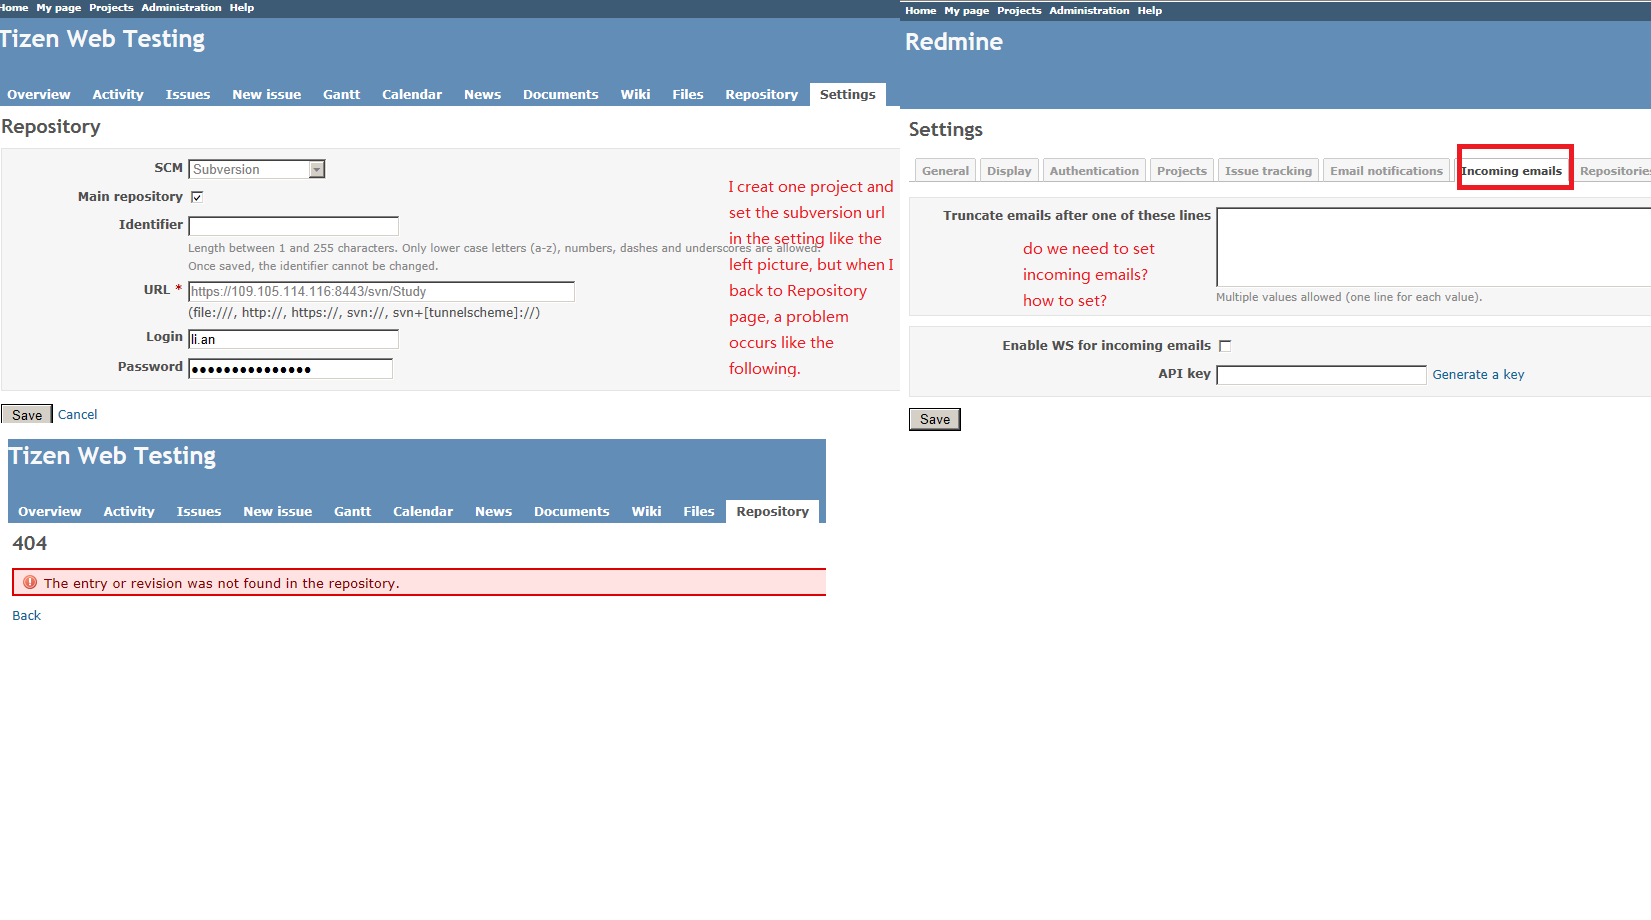Save the incoming emails settings
Screen dimensions: 1651x920
click(x=935, y=419)
